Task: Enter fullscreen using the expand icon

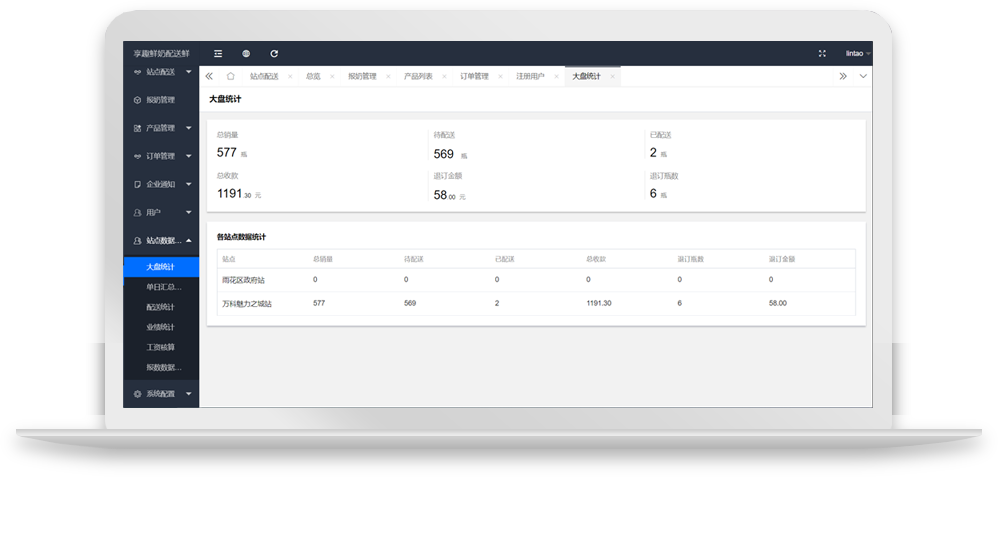Action: [822, 54]
